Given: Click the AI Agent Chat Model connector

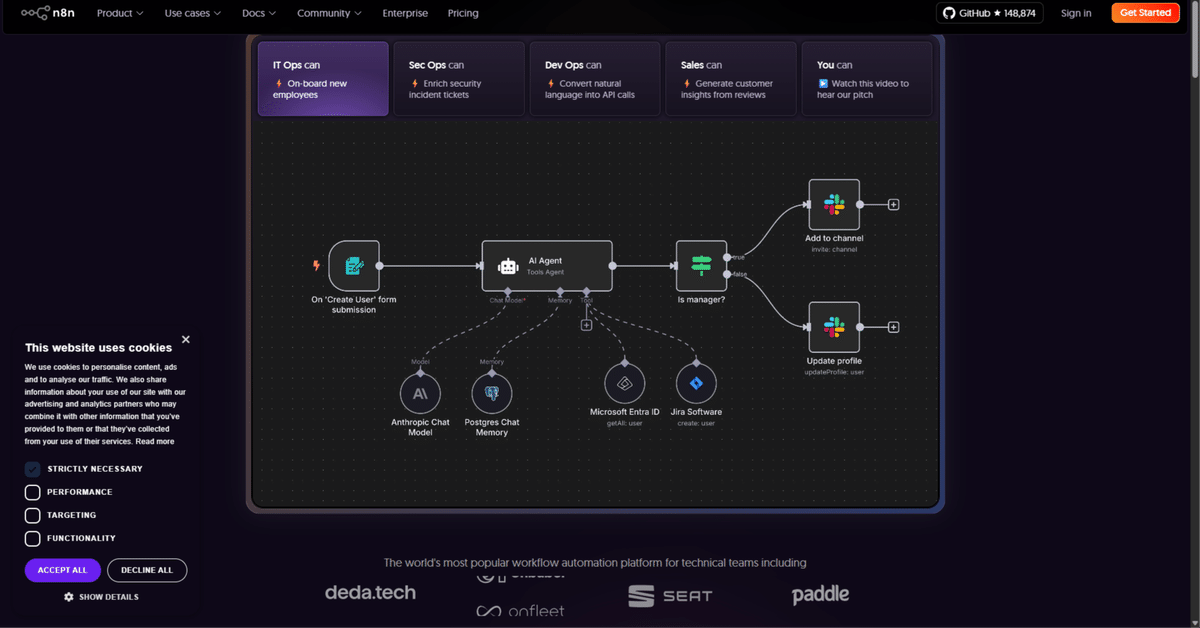Looking at the screenshot, I should pos(507,291).
